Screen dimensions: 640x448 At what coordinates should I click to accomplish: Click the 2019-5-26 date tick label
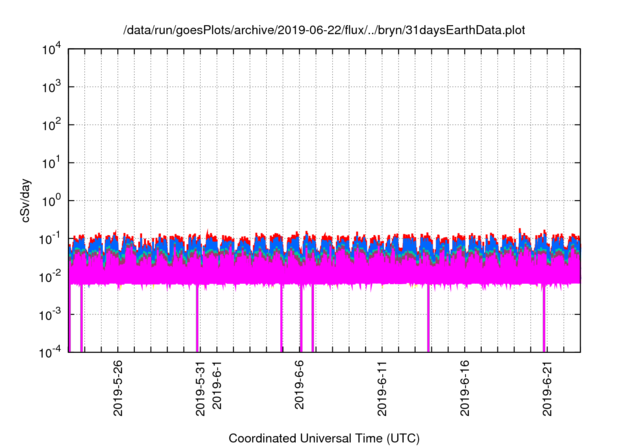click(x=118, y=388)
